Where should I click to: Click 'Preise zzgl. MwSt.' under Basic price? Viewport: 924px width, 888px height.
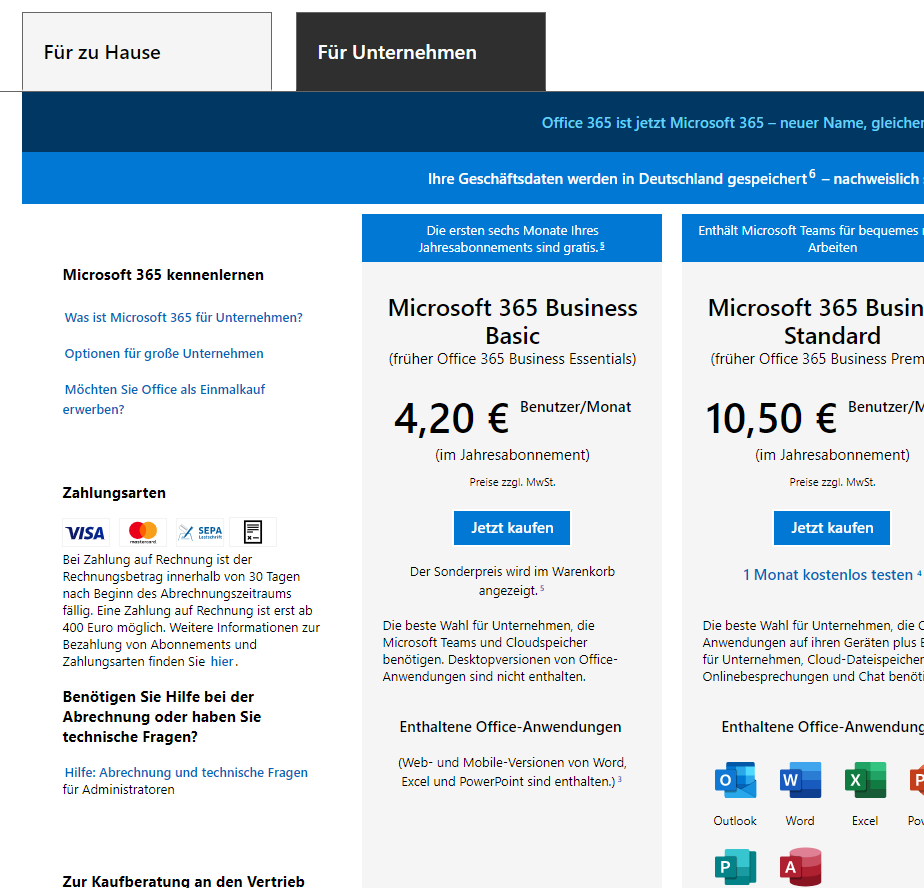click(512, 482)
